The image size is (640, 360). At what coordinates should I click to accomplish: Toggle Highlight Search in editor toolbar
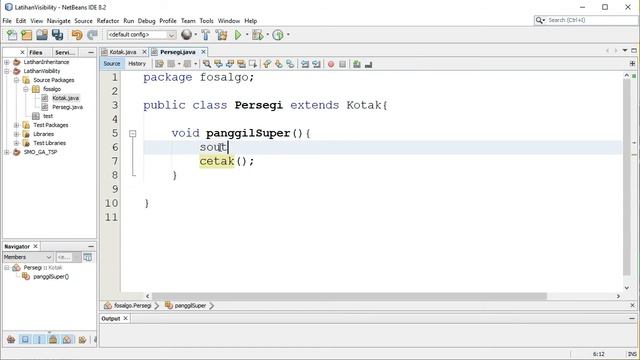pos(241,64)
